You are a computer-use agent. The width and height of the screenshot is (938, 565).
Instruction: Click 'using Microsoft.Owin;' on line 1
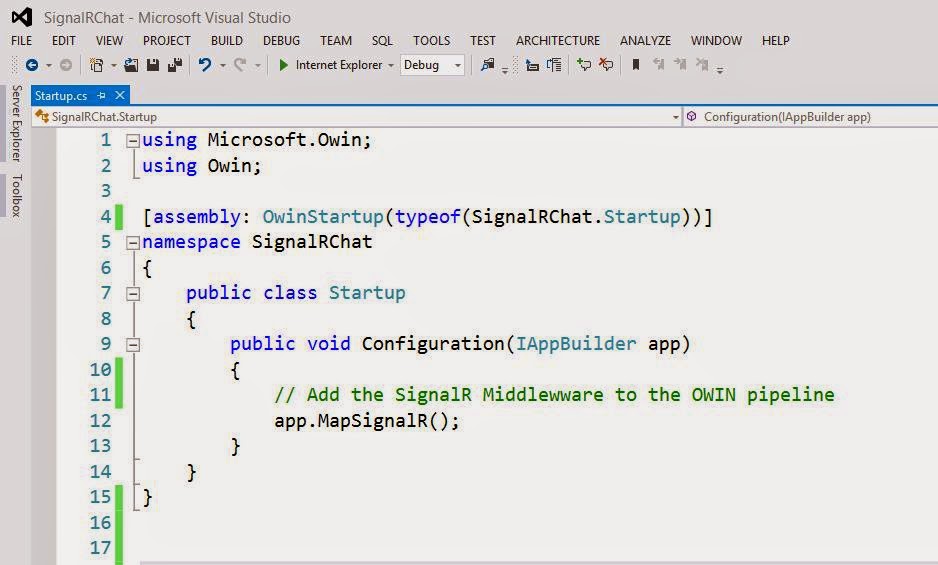(257, 140)
